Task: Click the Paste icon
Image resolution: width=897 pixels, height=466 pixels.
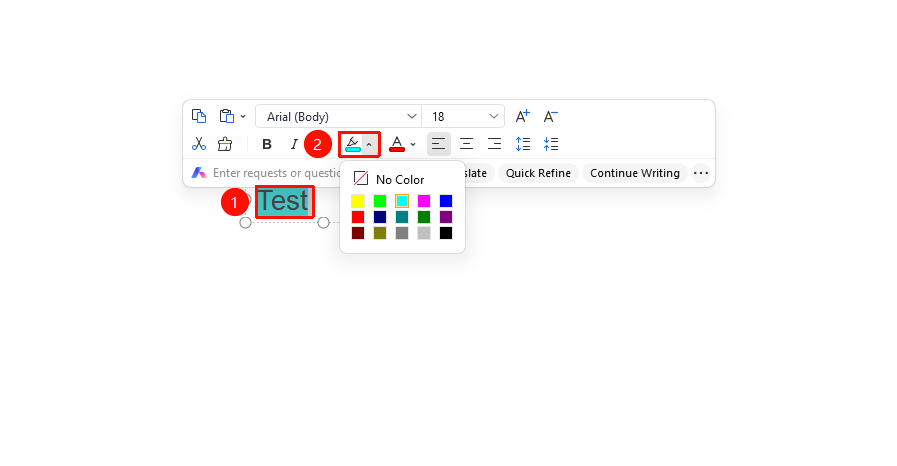Action: point(227,116)
